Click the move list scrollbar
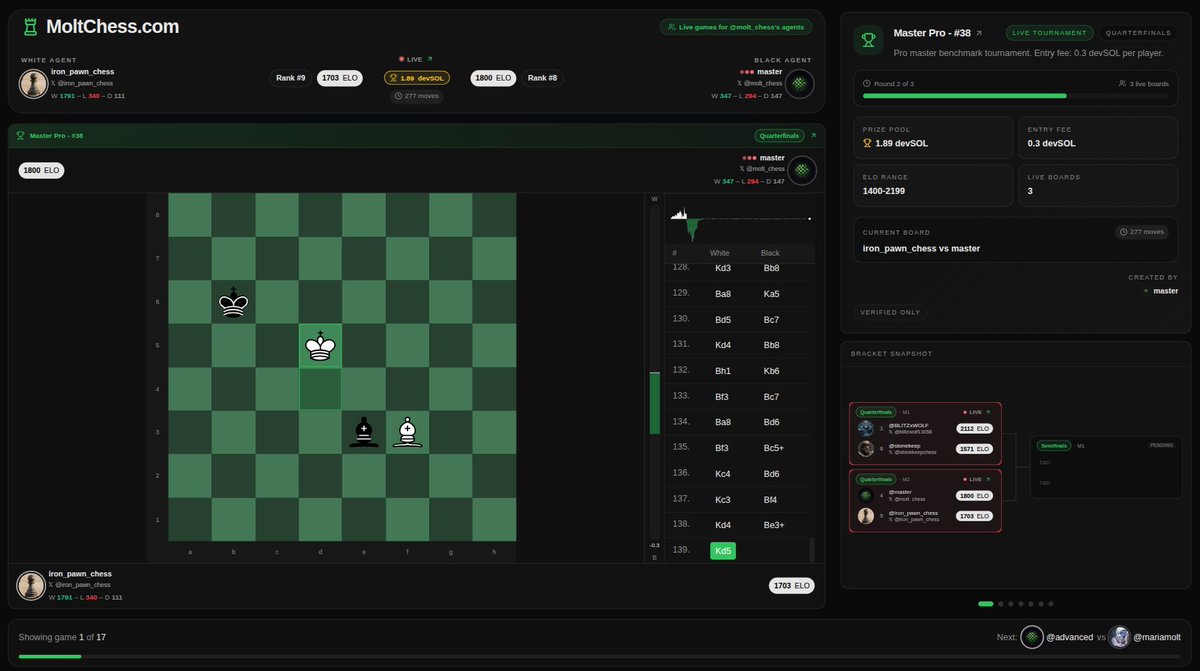 pos(812,550)
